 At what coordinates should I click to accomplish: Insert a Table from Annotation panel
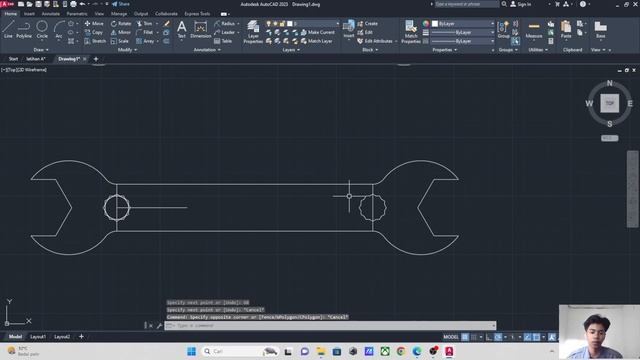pyautogui.click(x=223, y=41)
